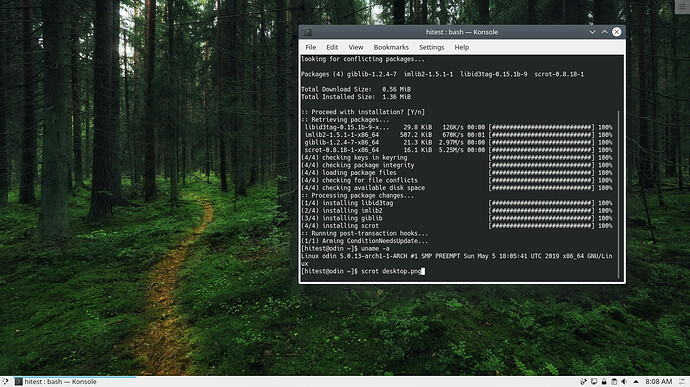Open the audio volume tray icon
690x387 pixels.
(624, 382)
